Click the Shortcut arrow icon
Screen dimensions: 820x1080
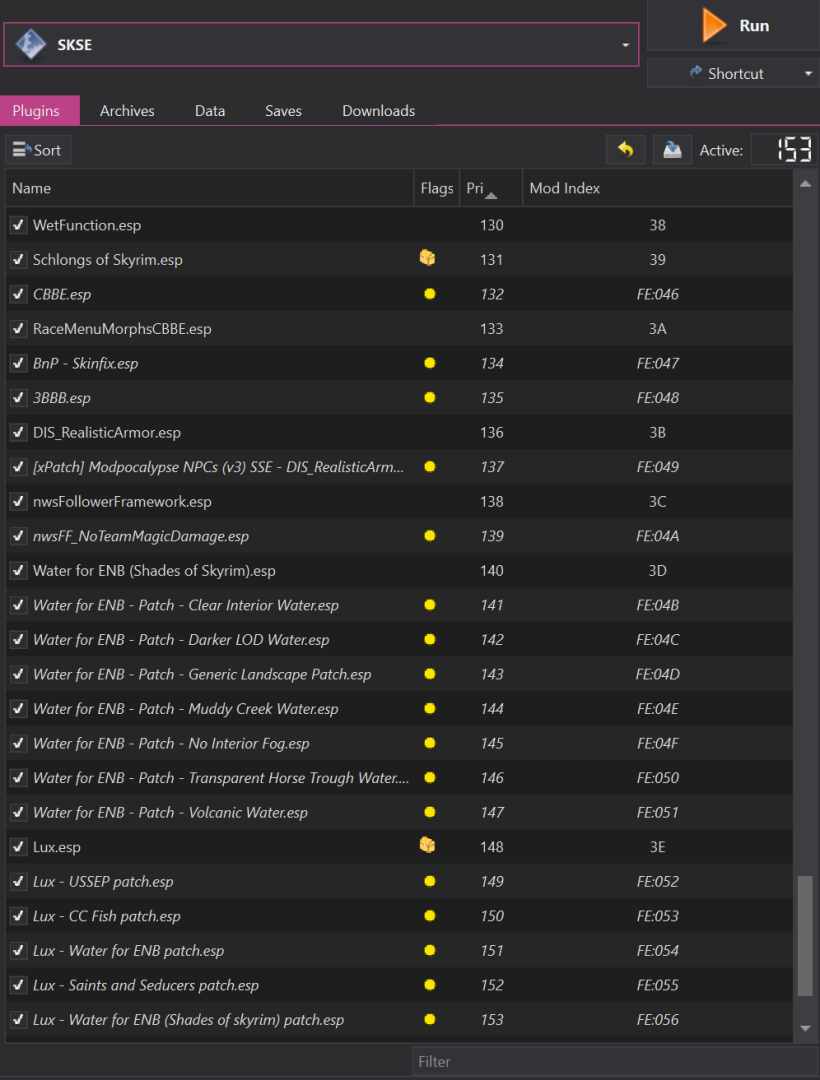[x=696, y=72]
